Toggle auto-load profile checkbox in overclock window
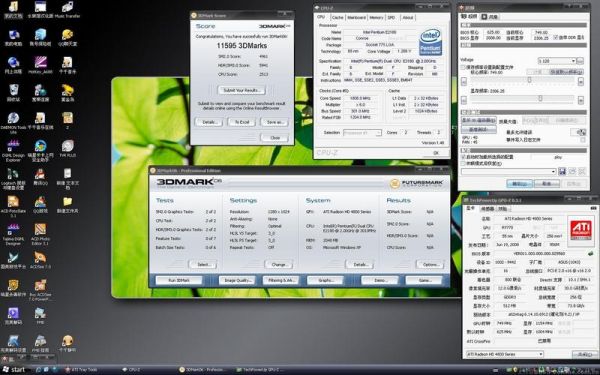This screenshot has height=375, width=600. point(463,157)
